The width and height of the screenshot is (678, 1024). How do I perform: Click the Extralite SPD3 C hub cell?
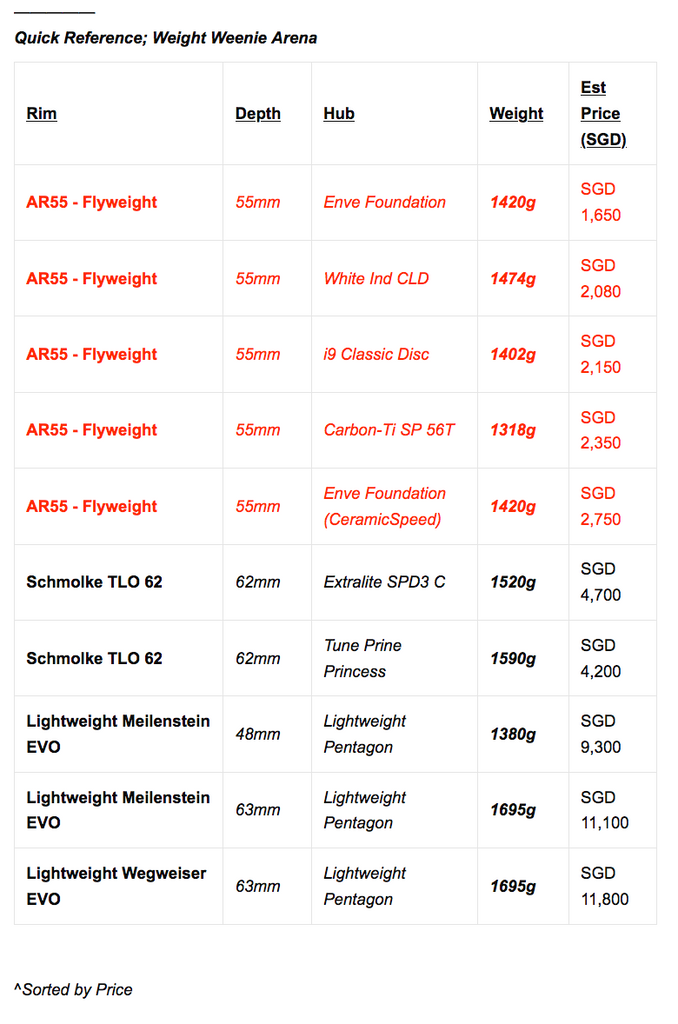coord(384,583)
